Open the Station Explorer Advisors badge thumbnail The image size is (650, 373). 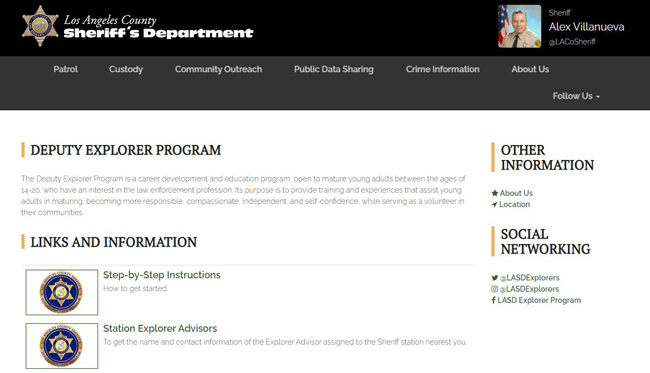pyautogui.click(x=62, y=346)
